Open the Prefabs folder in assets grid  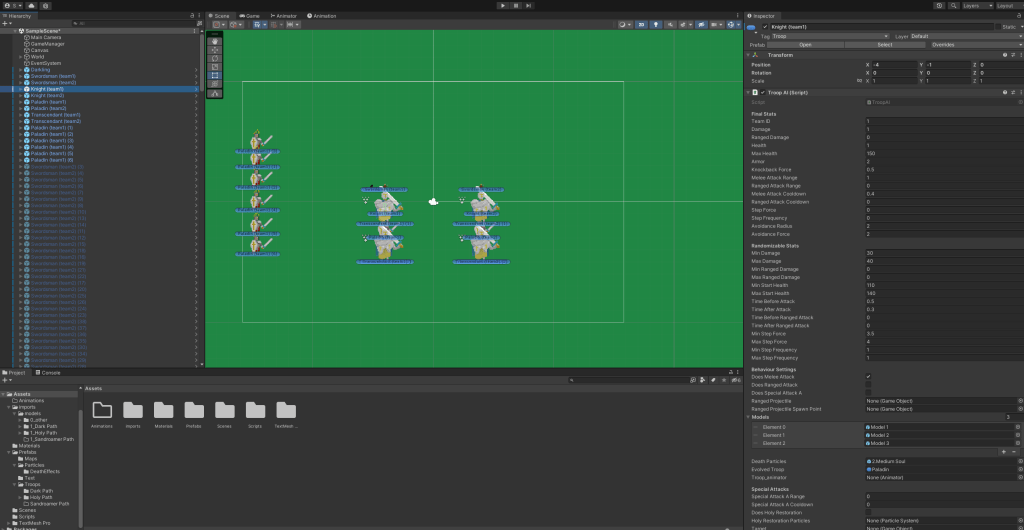point(194,414)
